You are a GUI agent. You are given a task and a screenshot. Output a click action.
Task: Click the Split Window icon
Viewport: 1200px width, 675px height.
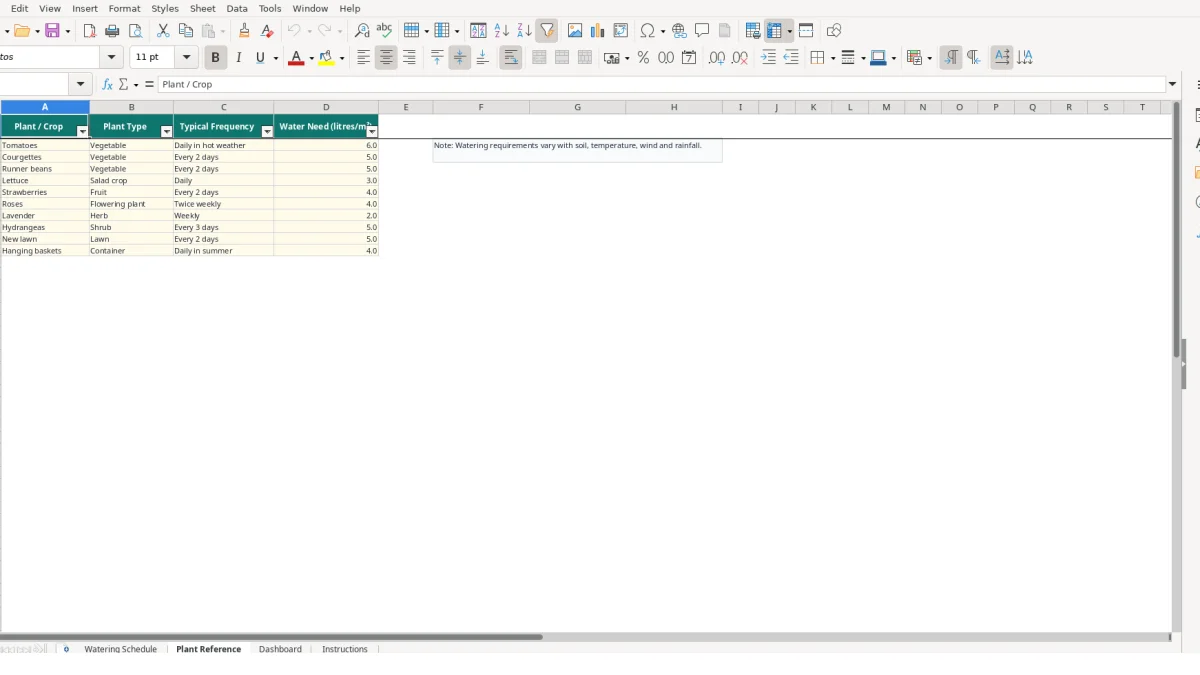(806, 31)
